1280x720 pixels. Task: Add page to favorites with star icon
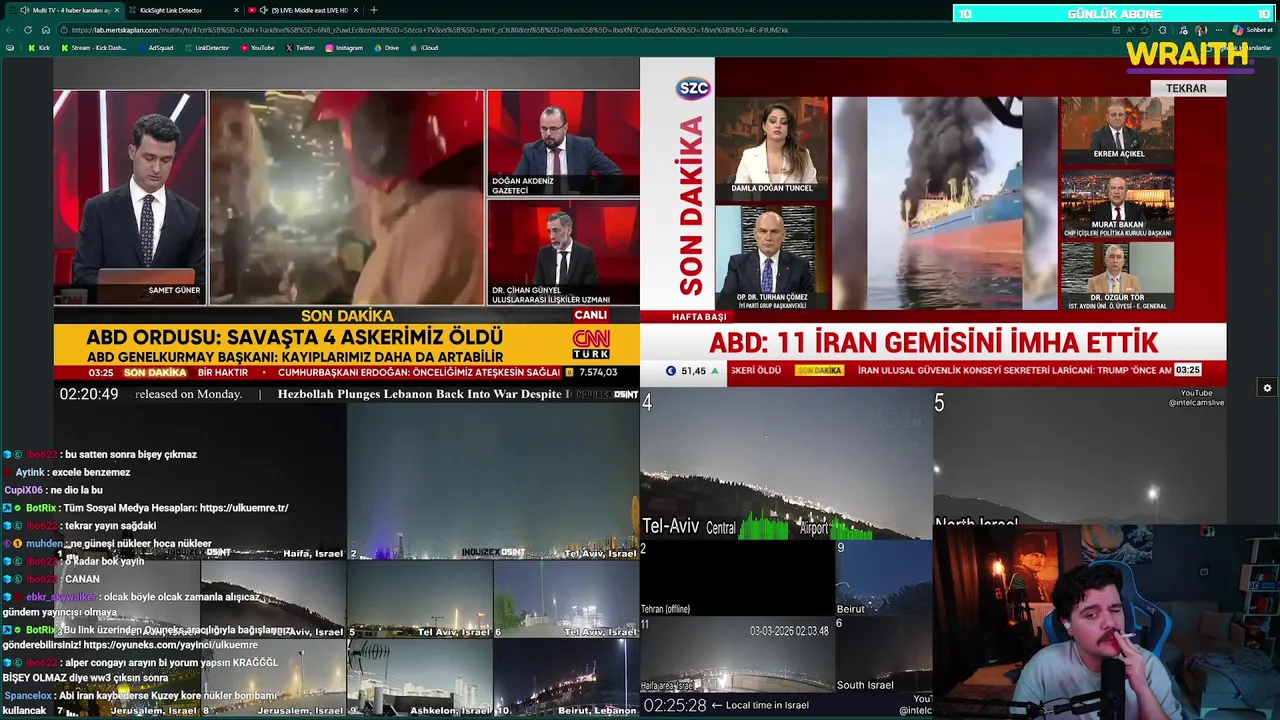click(1144, 30)
